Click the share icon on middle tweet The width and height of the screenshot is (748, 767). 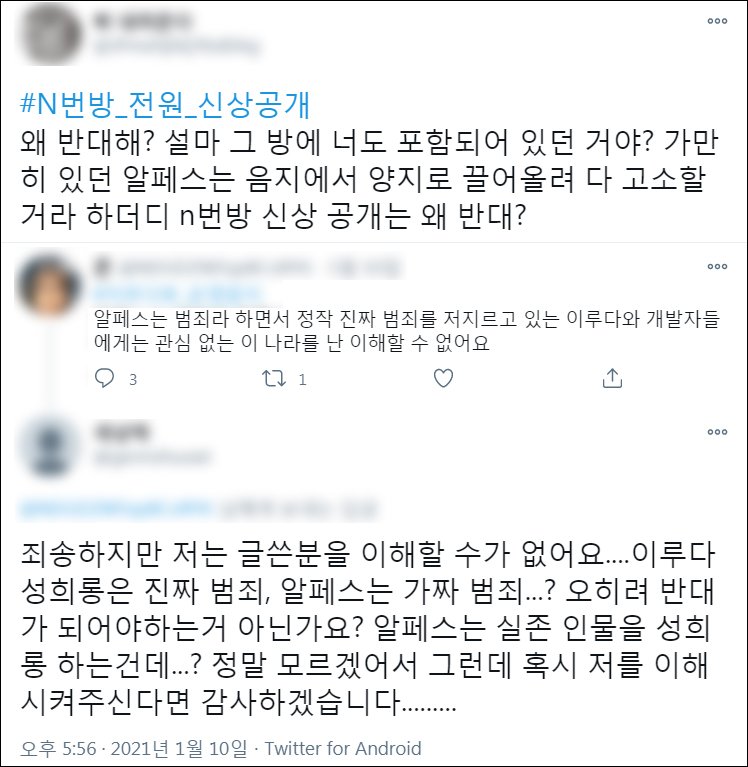(612, 379)
